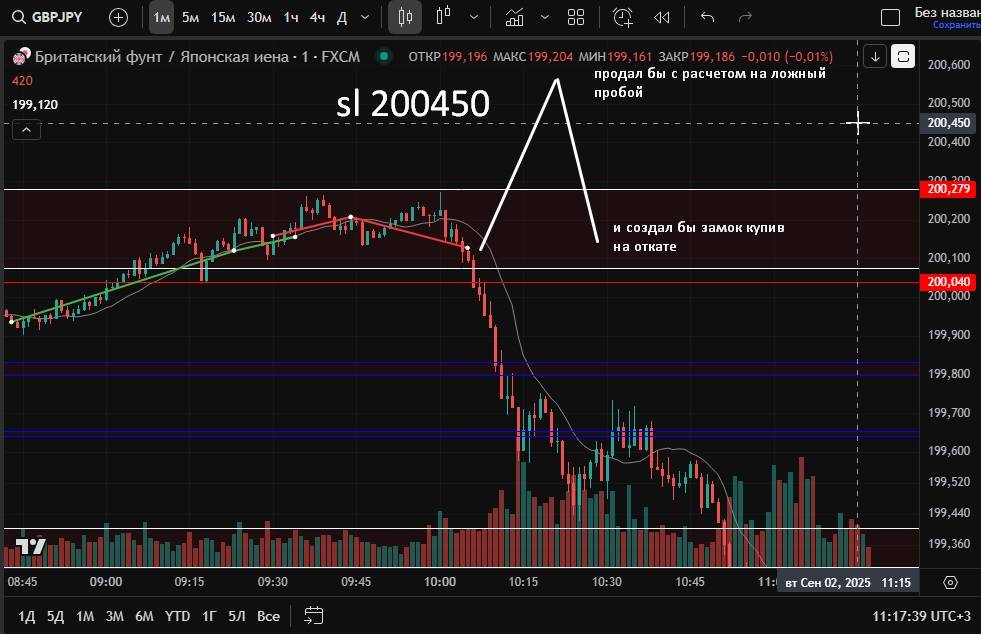Image resolution: width=981 pixels, height=634 pixels.
Task: Switch to the 1ч timeframe
Action: (x=290, y=17)
